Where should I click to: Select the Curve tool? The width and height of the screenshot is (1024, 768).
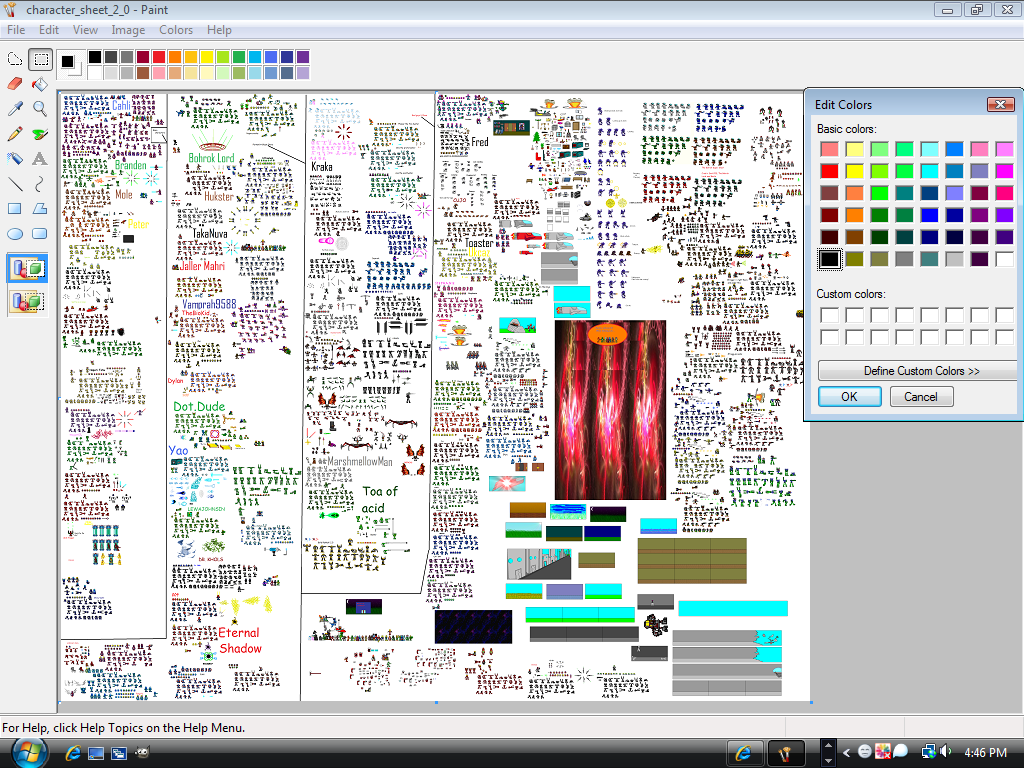pos(39,184)
